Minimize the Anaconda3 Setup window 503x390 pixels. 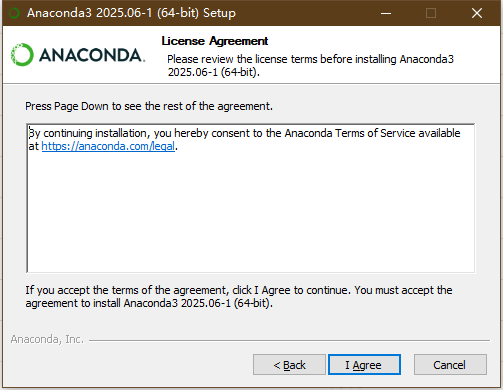pos(386,13)
